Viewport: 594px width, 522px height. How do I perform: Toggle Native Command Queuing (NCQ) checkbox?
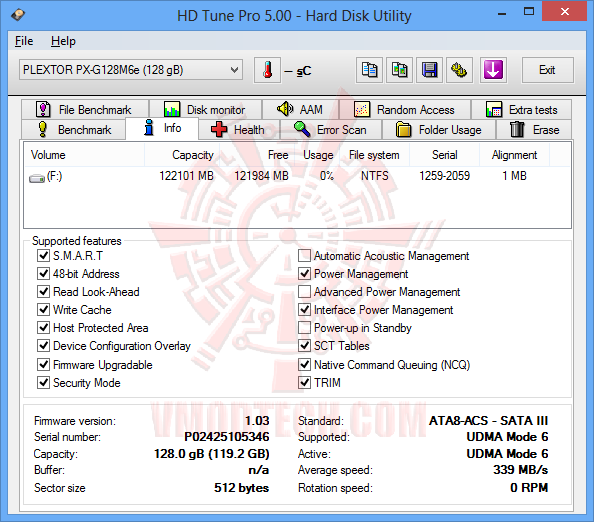pos(304,364)
